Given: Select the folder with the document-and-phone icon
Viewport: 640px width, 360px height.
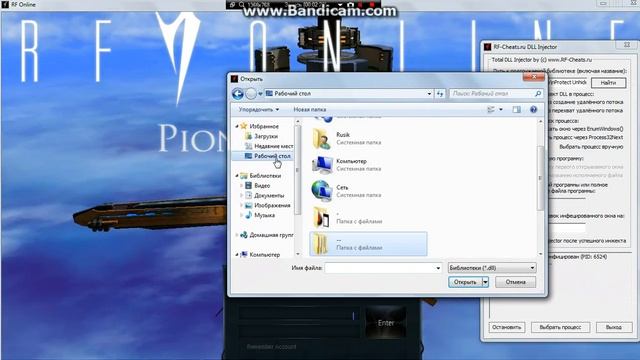Looking at the screenshot, I should [x=367, y=217].
